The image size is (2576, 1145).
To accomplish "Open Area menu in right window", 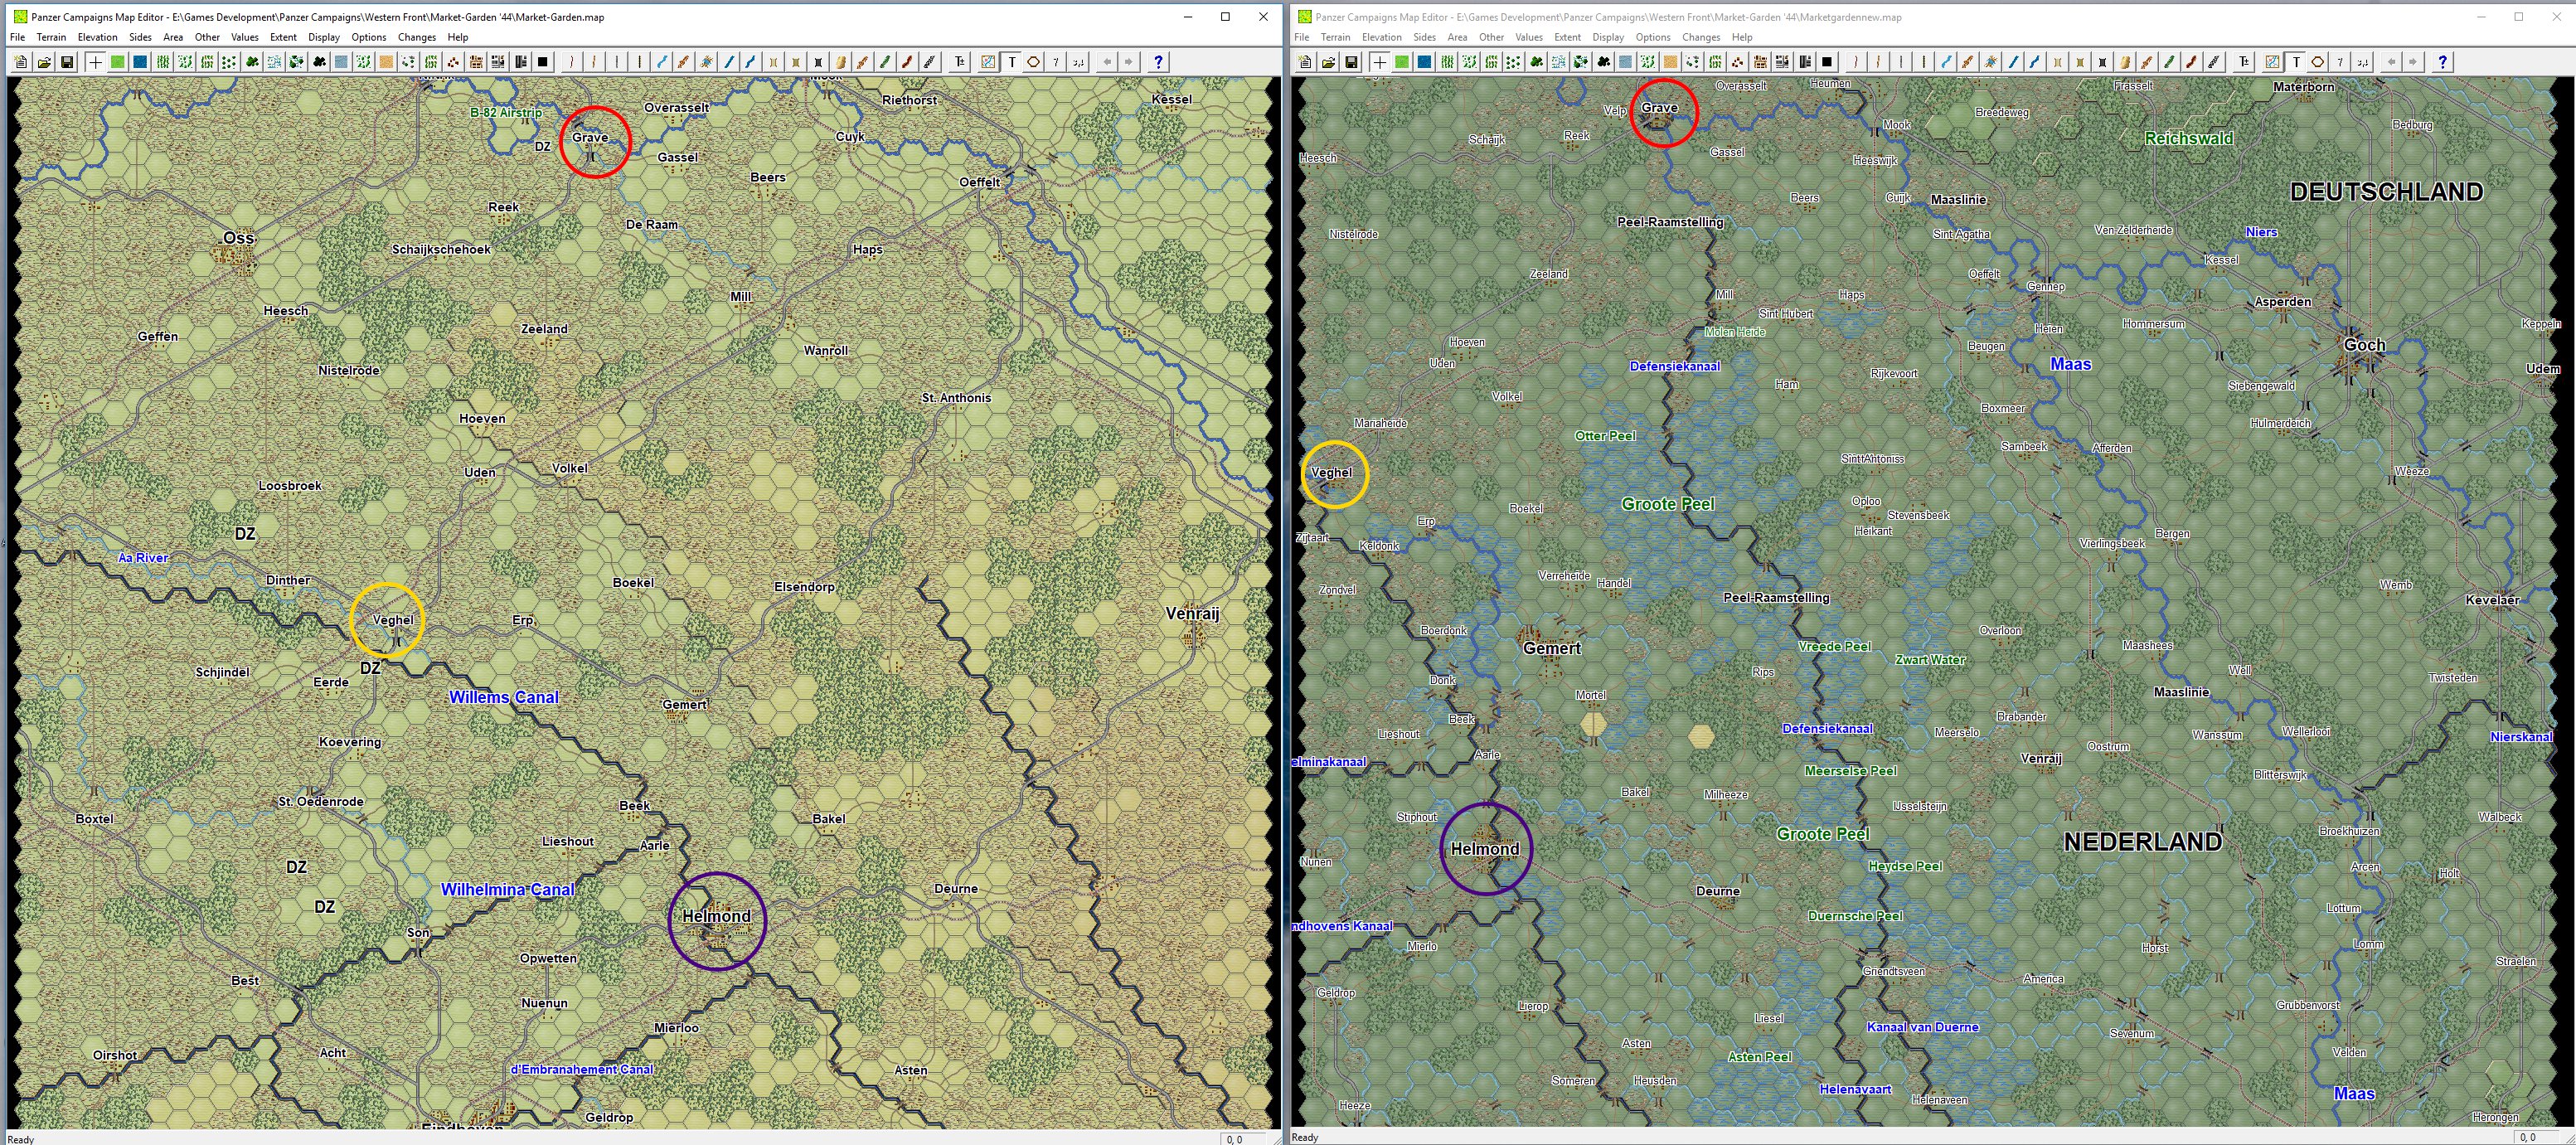I will tap(1457, 37).
